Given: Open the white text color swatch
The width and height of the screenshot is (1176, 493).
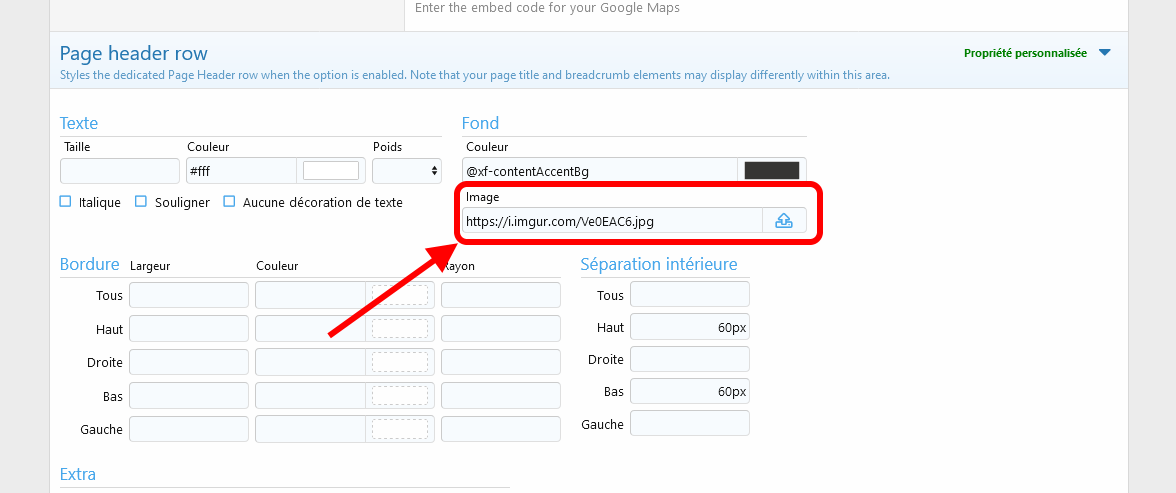Looking at the screenshot, I should pyautogui.click(x=330, y=171).
